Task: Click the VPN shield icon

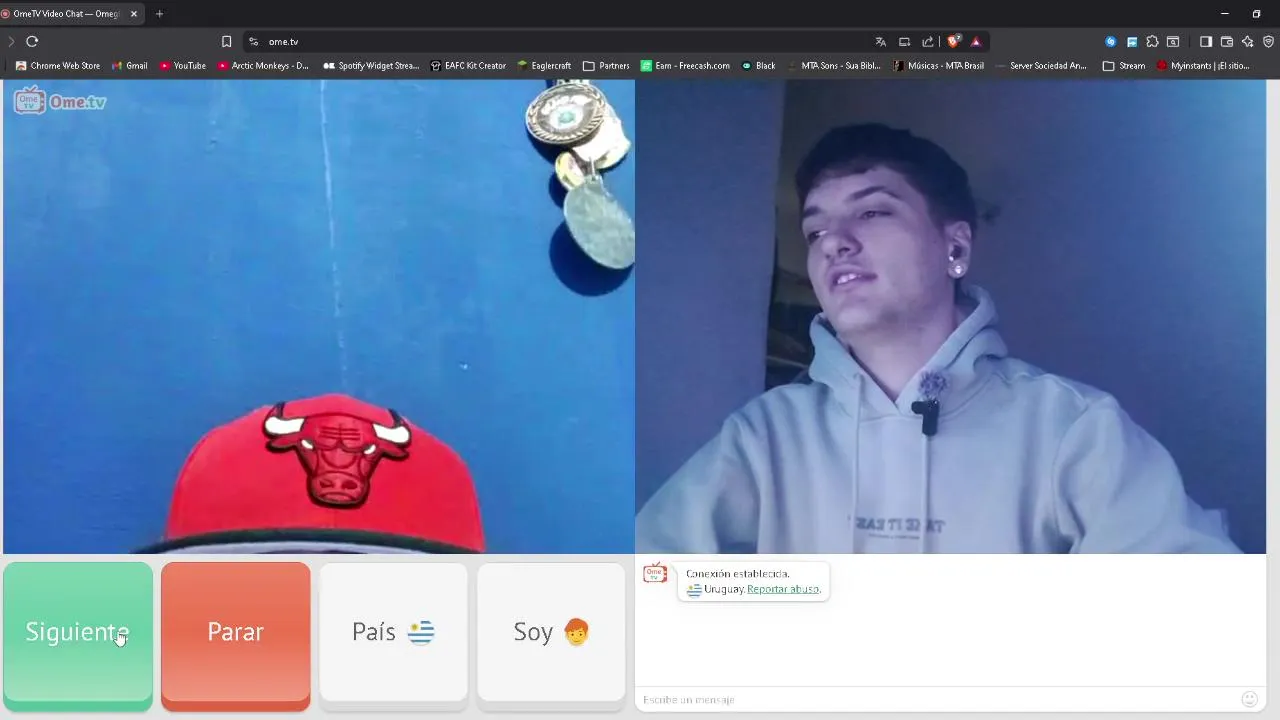Action: (x=1268, y=41)
